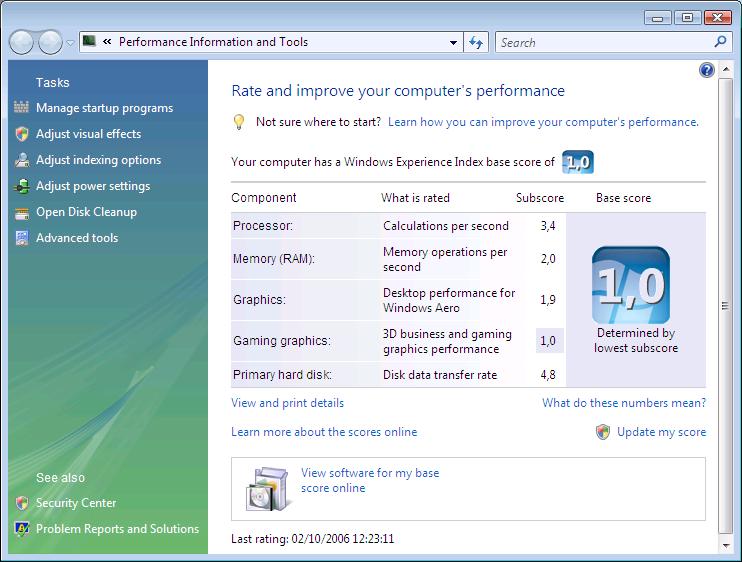Click What do these numbers mean link
Viewport: 742px width, 562px height.
624,403
